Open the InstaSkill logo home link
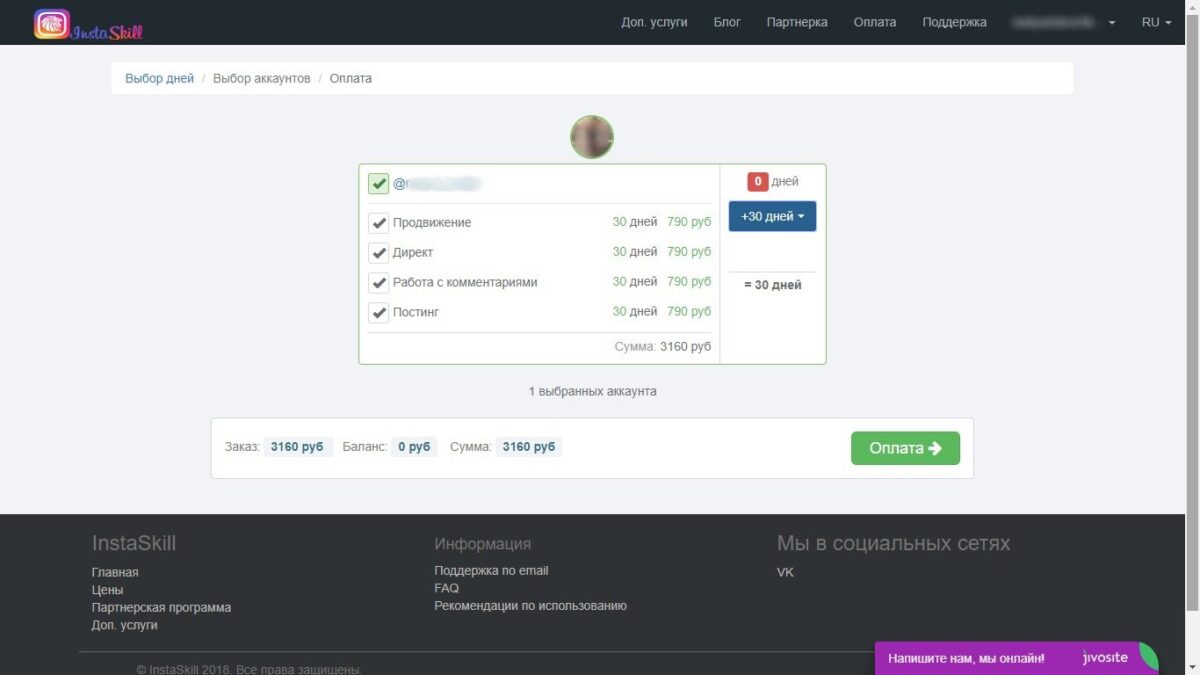 88,24
